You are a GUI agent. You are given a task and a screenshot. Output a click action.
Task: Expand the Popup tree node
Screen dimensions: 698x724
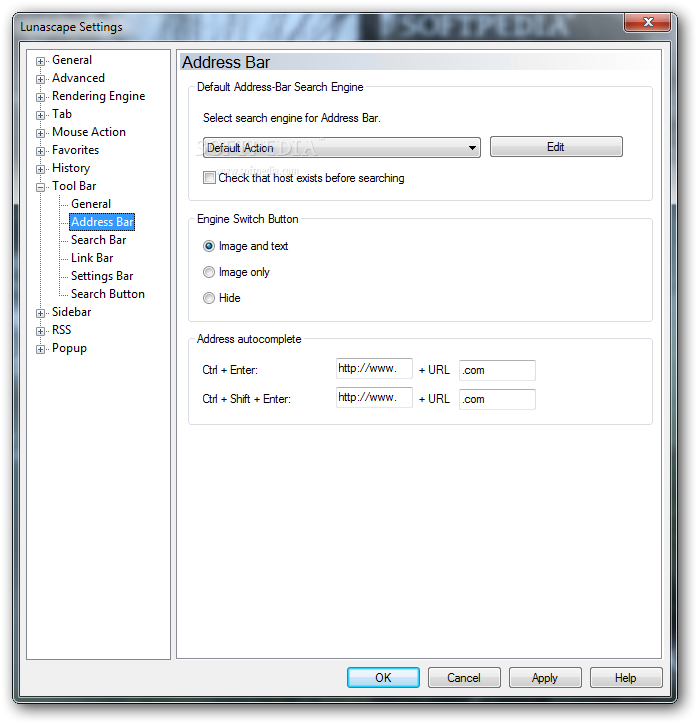[x=41, y=350]
